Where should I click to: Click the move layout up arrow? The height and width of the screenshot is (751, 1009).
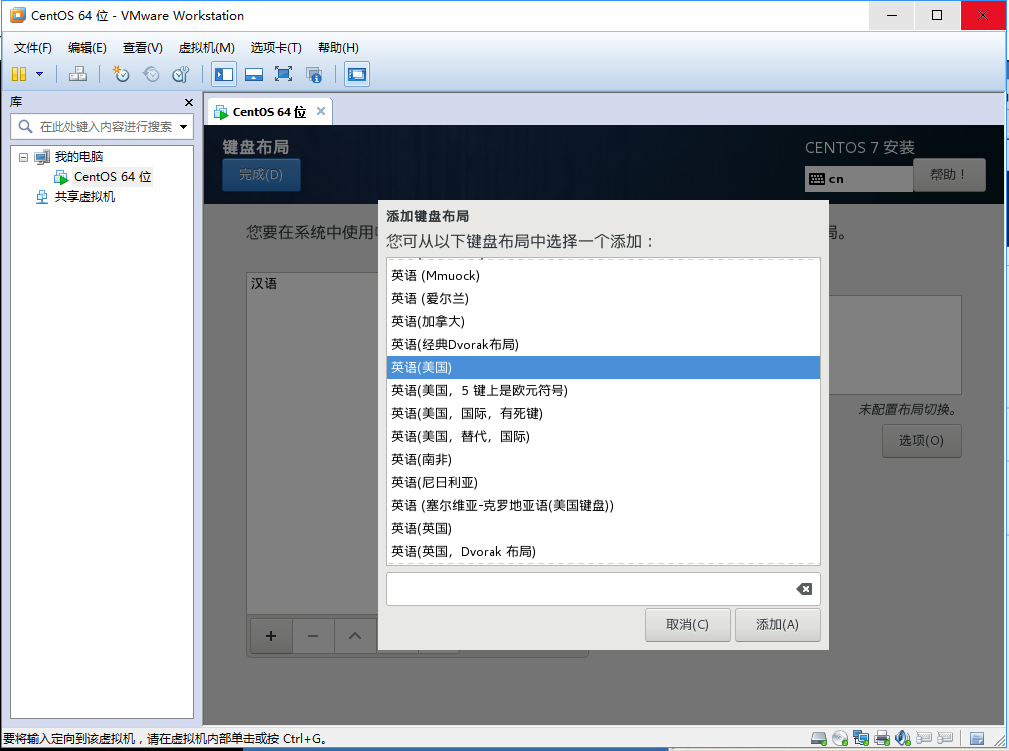[355, 636]
